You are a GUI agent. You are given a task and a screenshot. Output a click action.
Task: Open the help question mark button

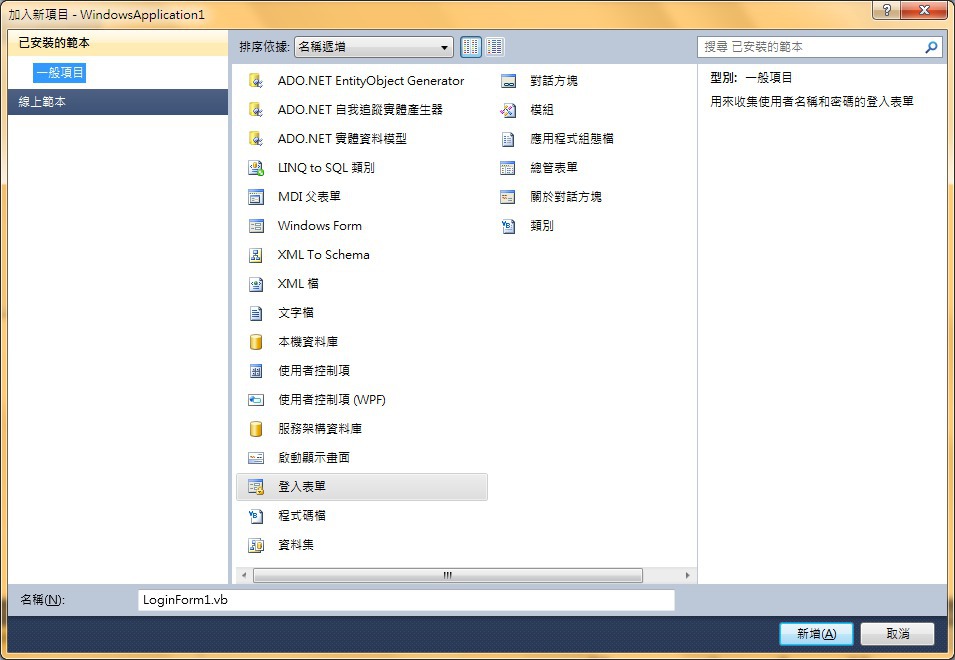point(886,9)
